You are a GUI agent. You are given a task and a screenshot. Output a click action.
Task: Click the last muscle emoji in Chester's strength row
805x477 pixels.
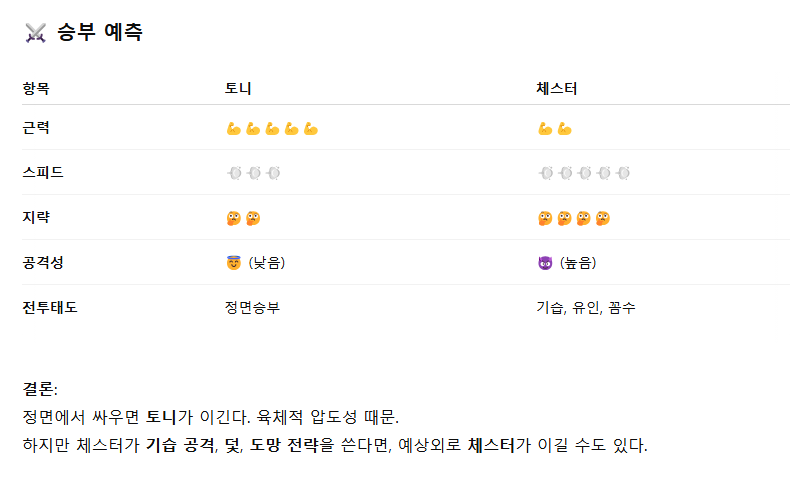pyautogui.click(x=564, y=129)
